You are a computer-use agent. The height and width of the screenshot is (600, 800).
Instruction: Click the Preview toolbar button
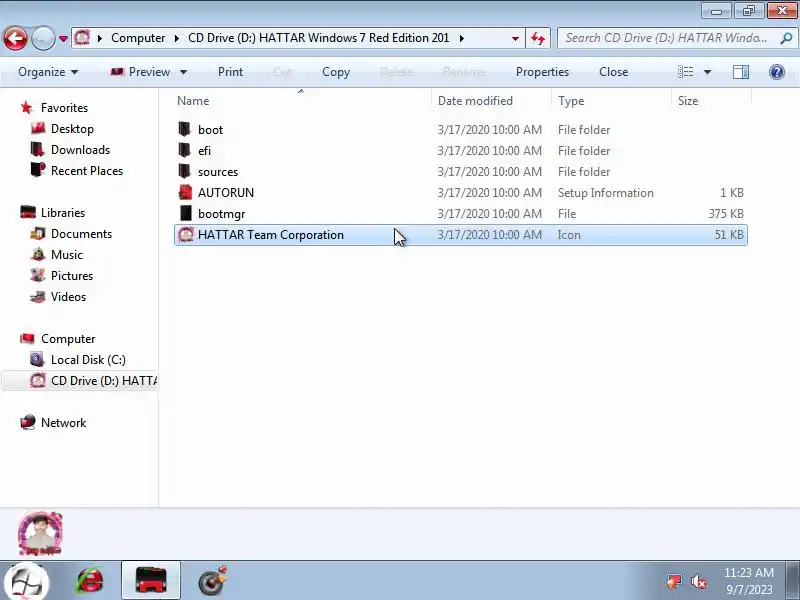pyautogui.click(x=140, y=72)
